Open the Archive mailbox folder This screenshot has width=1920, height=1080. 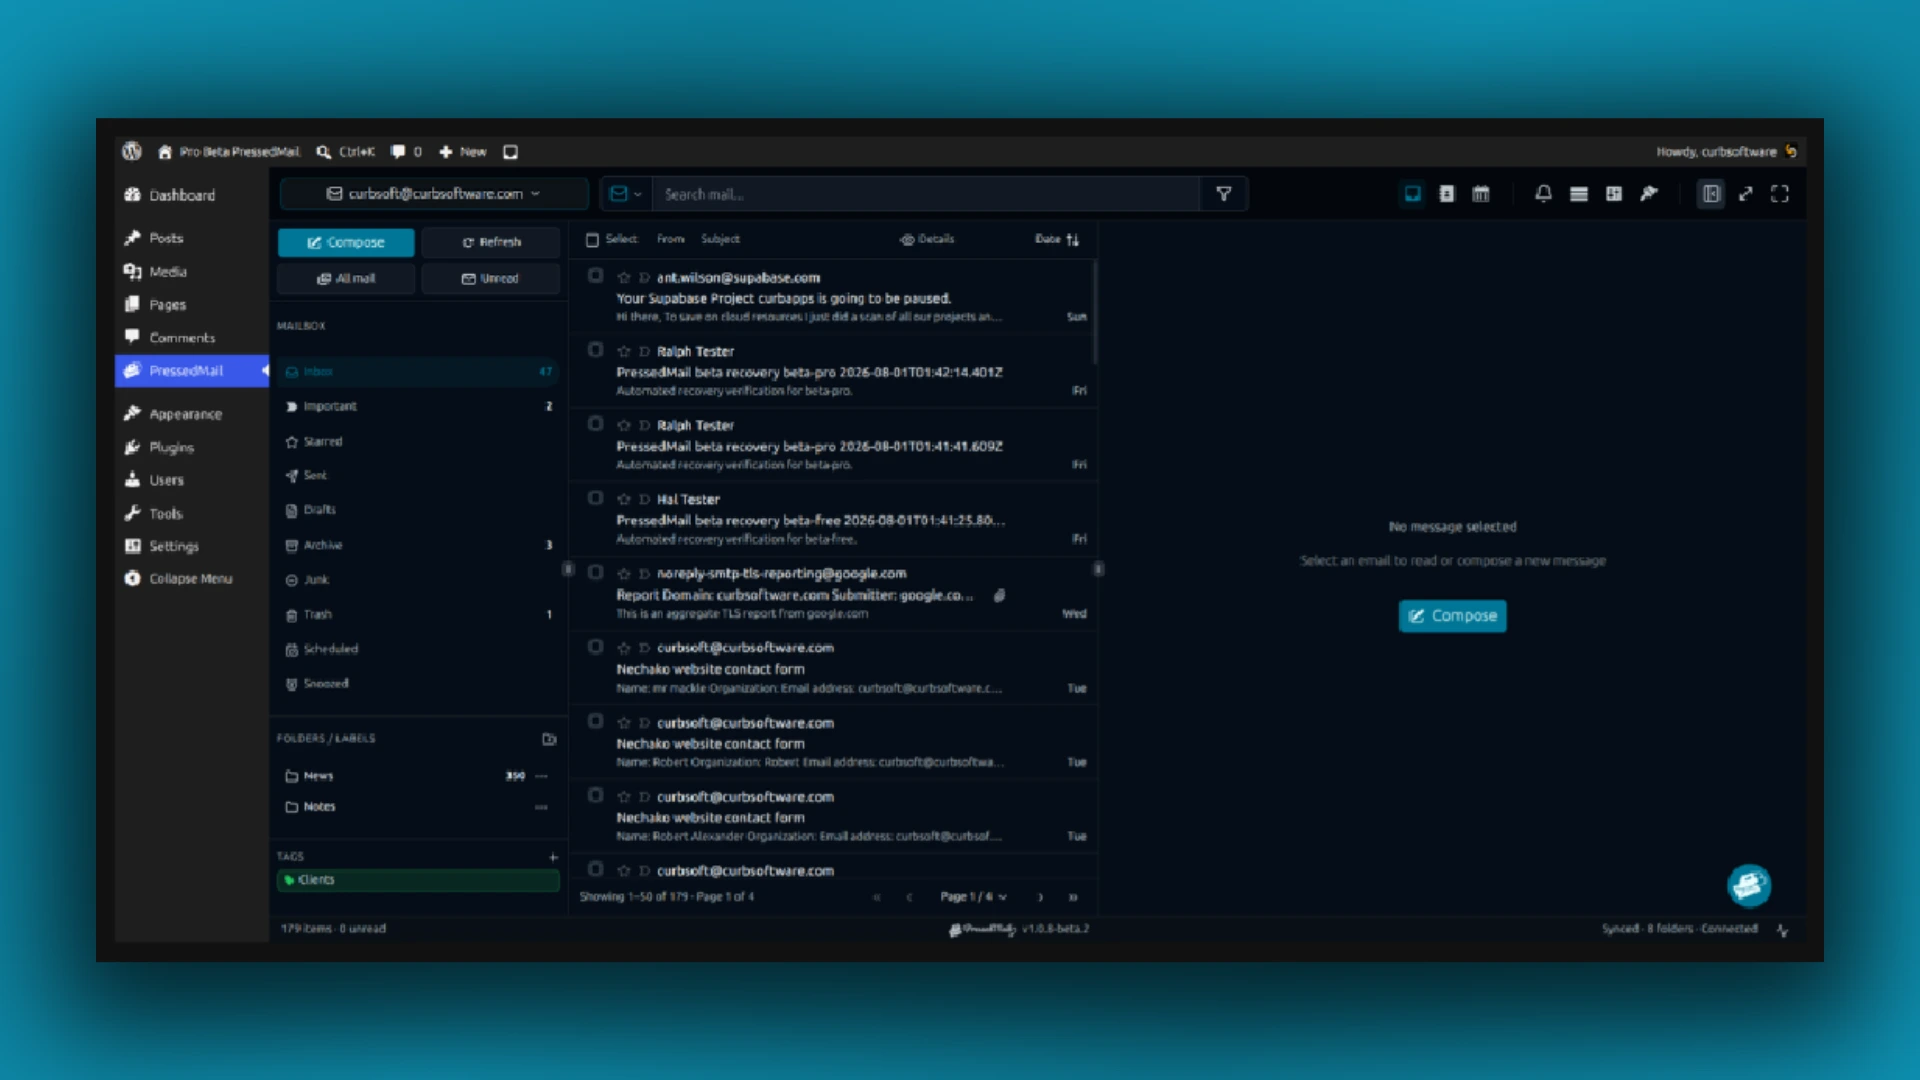point(418,545)
